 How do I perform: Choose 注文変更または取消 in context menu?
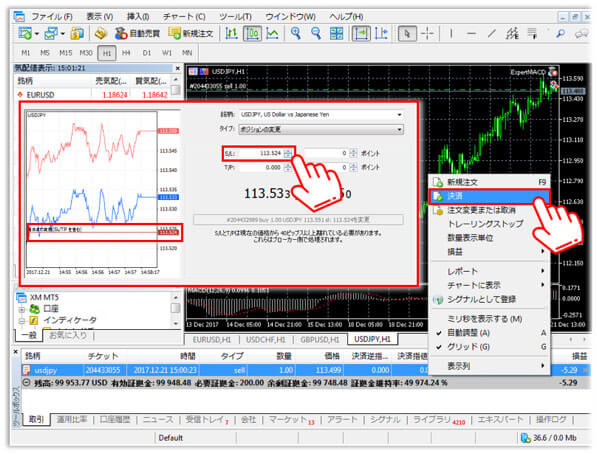tap(489, 210)
